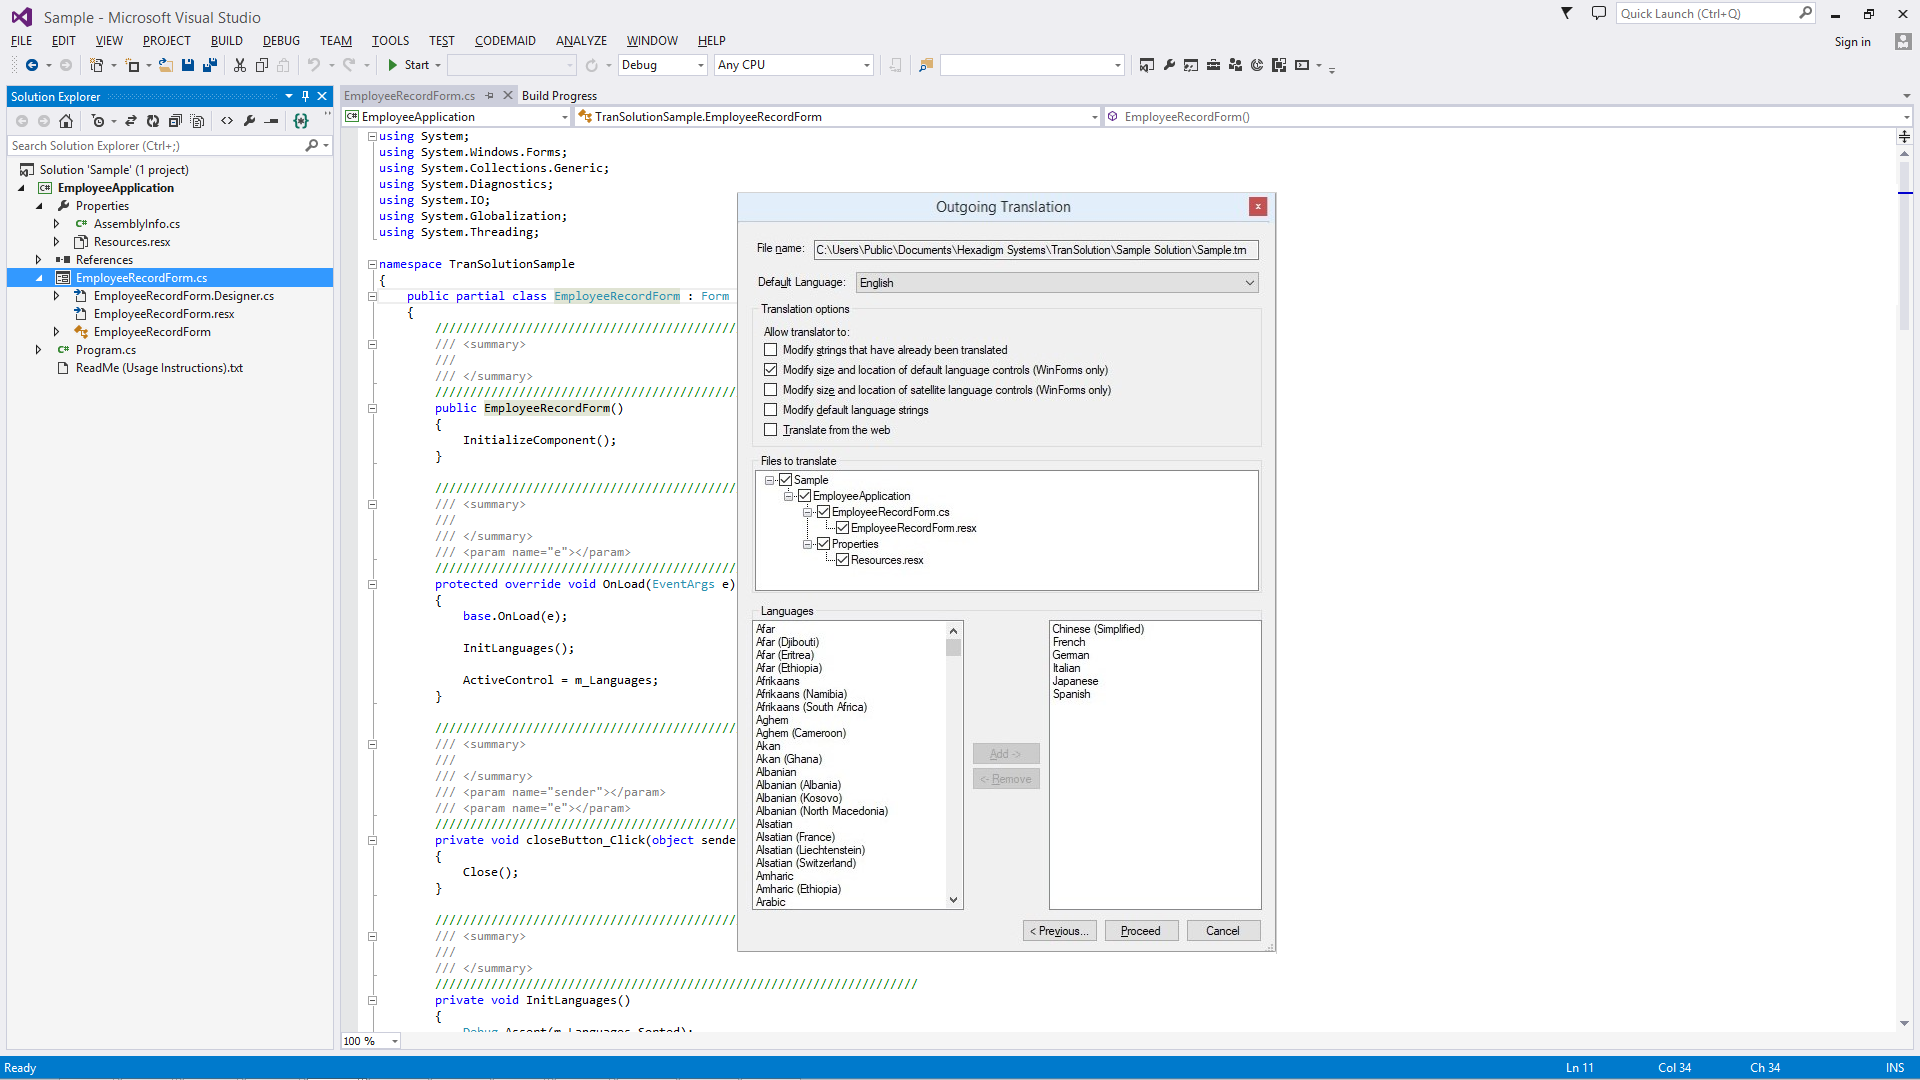The height and width of the screenshot is (1080, 1920).
Task: Click the Copy icon in toolbar
Action: pyautogui.click(x=262, y=65)
